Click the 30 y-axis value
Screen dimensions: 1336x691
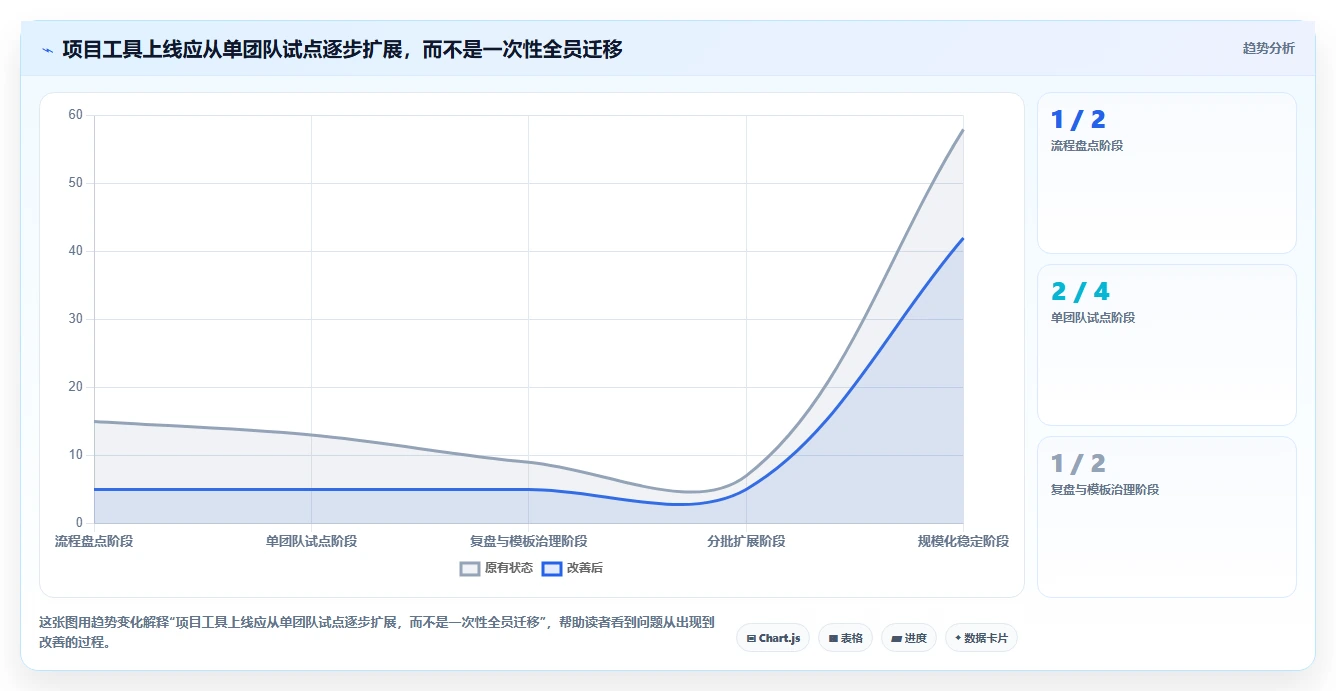(76, 319)
